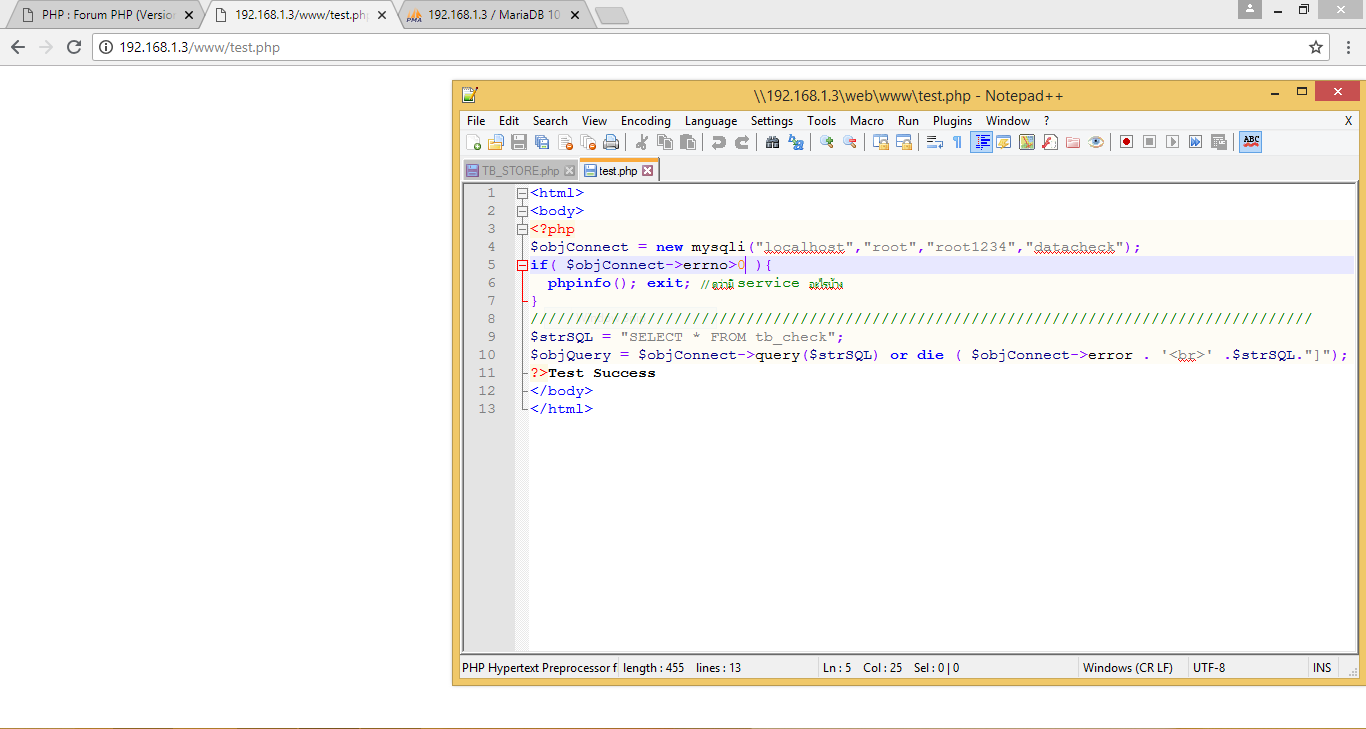Click the Open file folder icon
The height and width of the screenshot is (729, 1366).
[496, 142]
